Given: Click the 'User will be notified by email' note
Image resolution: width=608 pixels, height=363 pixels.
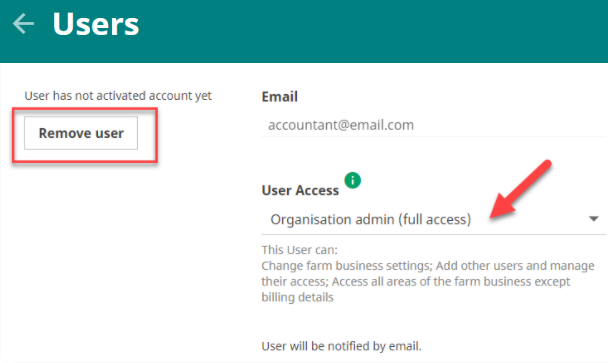Looking at the screenshot, I should pyautogui.click(x=341, y=346).
